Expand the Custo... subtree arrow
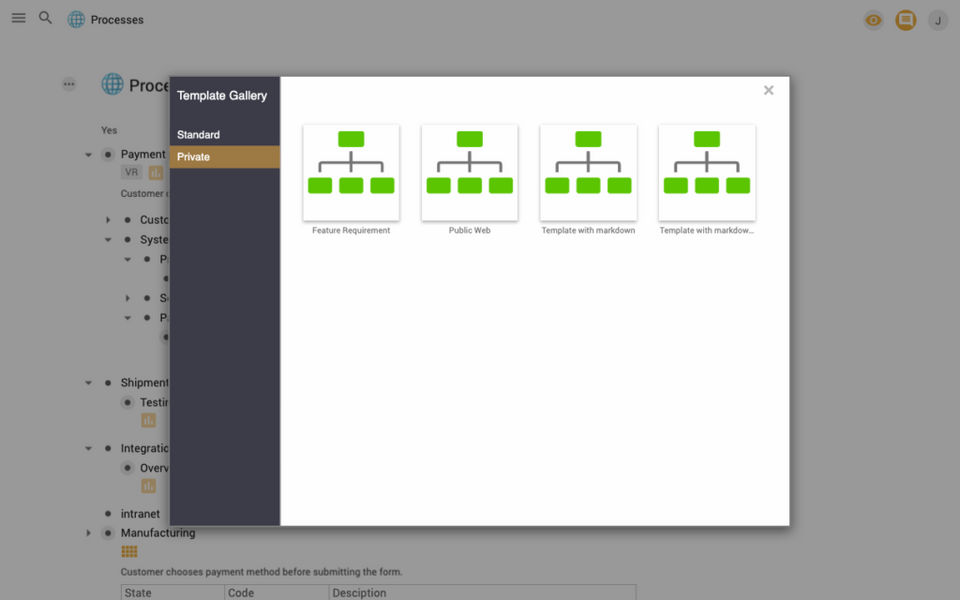The image size is (960, 600). click(x=108, y=220)
